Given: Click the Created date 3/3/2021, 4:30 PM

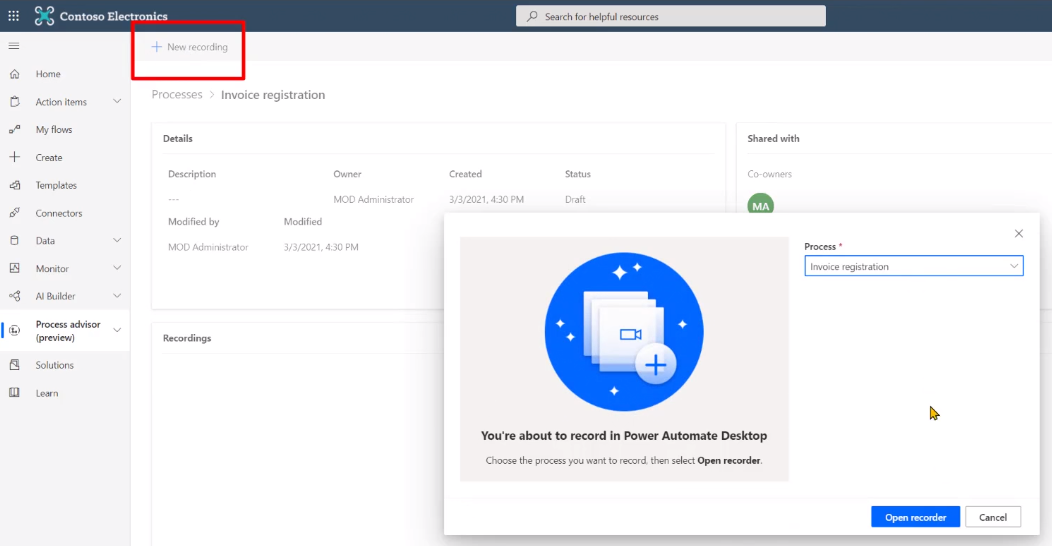Looking at the screenshot, I should (486, 199).
